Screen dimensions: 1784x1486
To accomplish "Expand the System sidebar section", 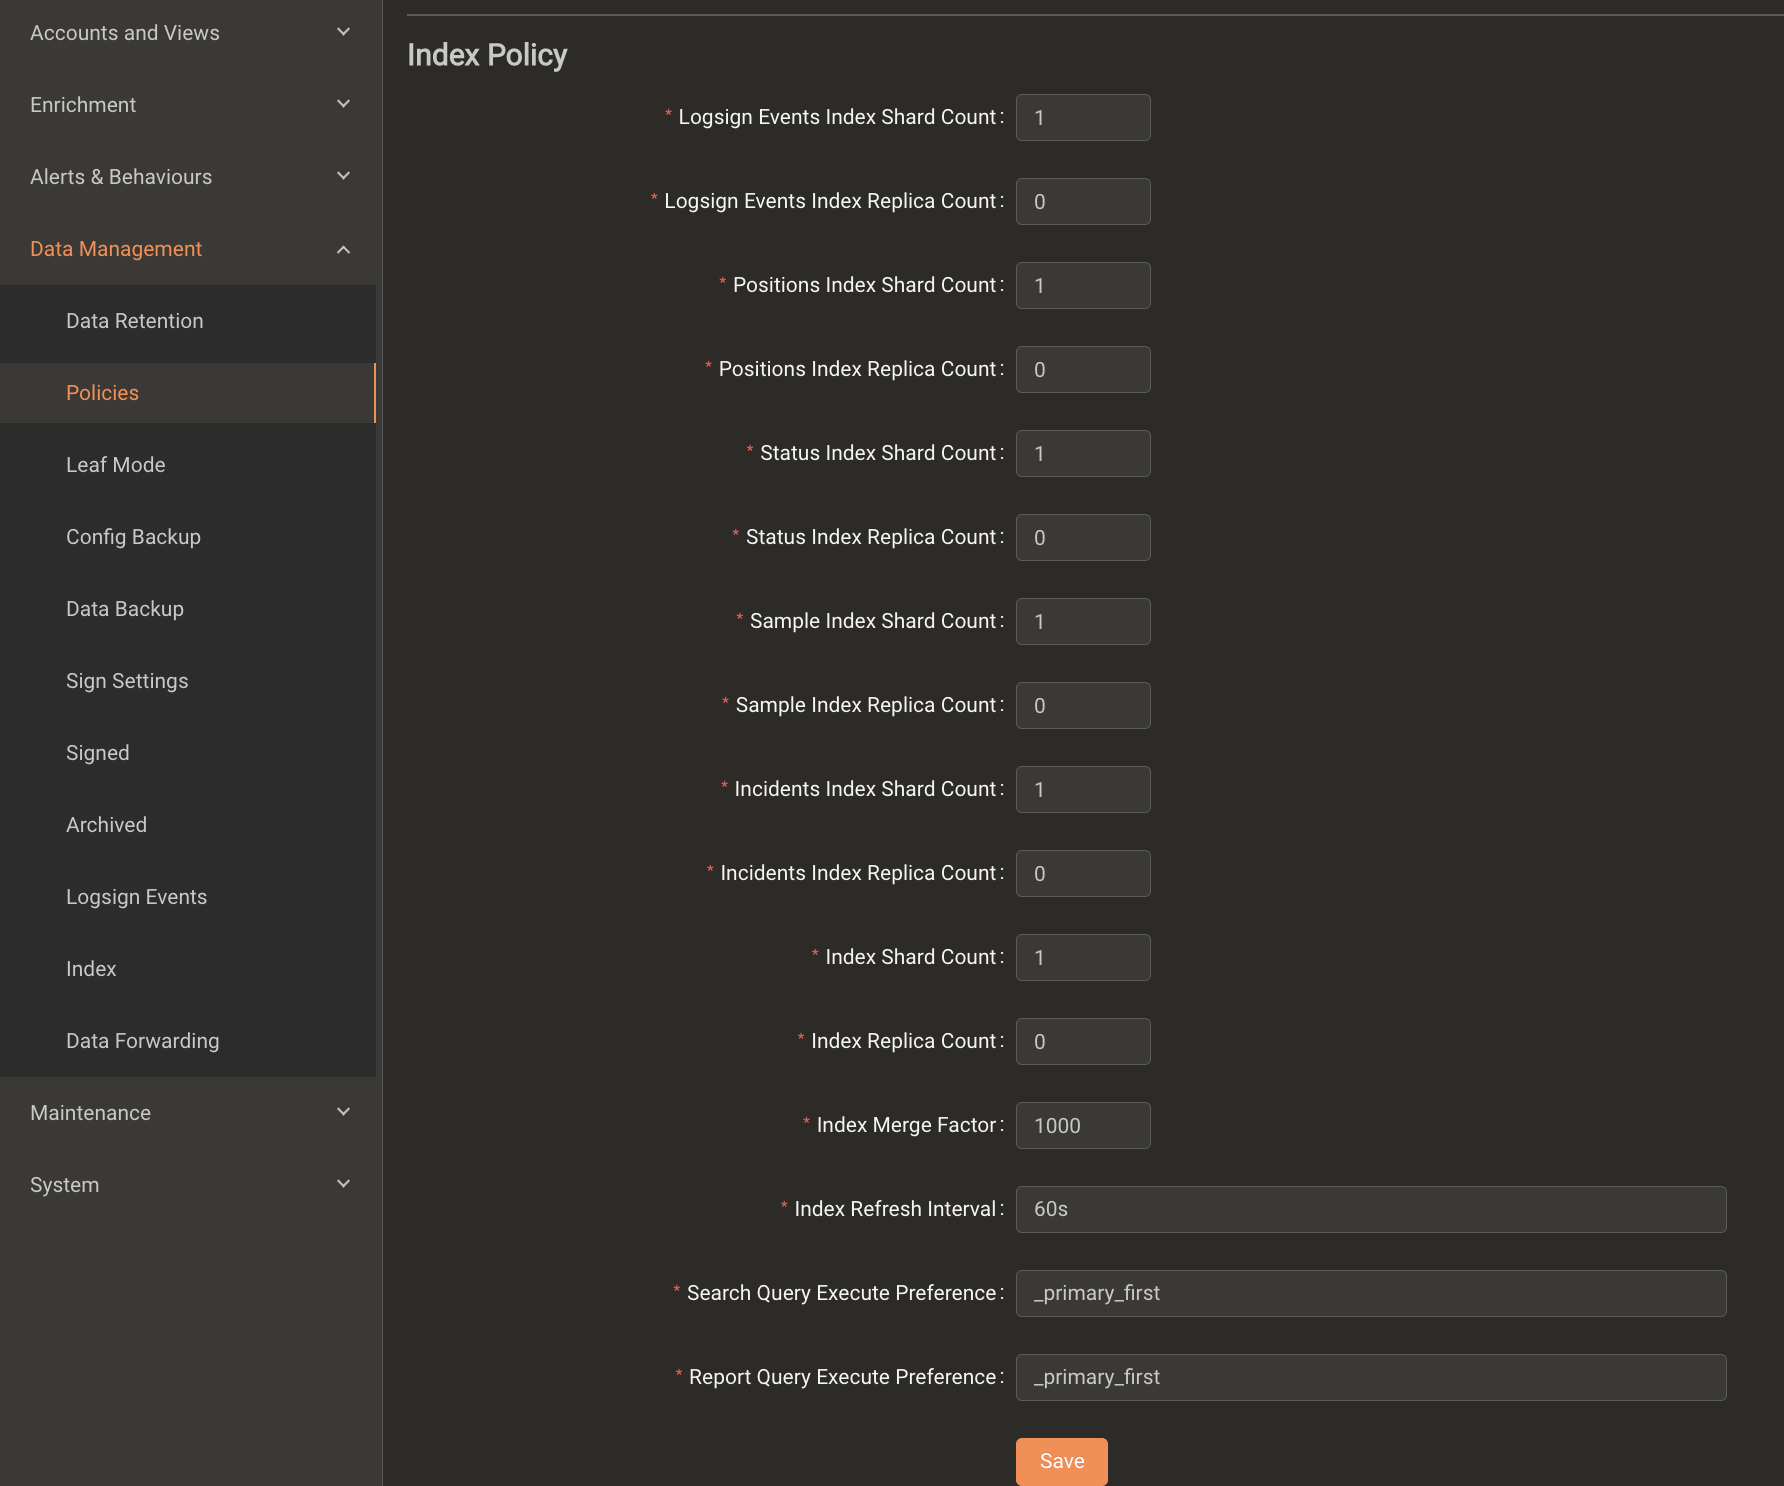I will tap(188, 1185).
